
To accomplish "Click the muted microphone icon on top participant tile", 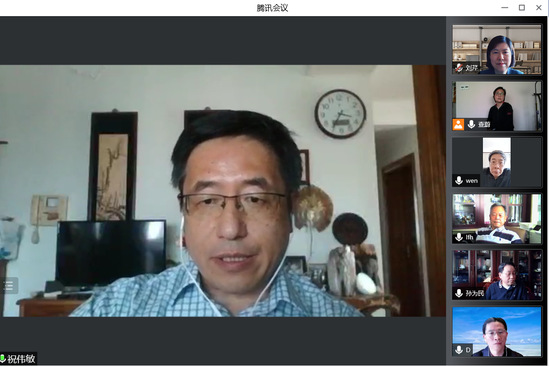I will (459, 68).
